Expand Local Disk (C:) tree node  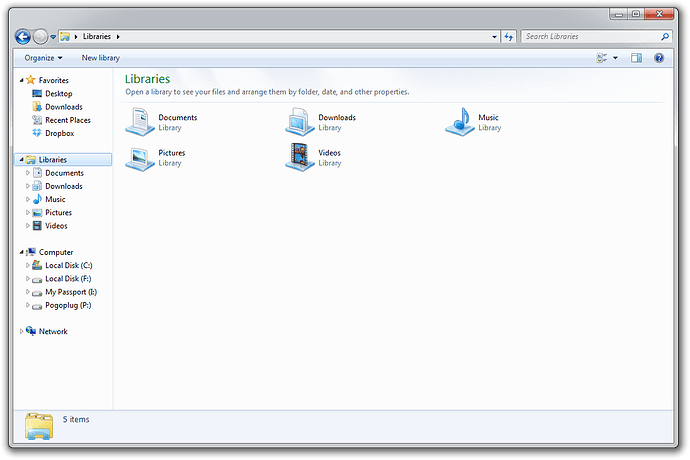pos(28,265)
